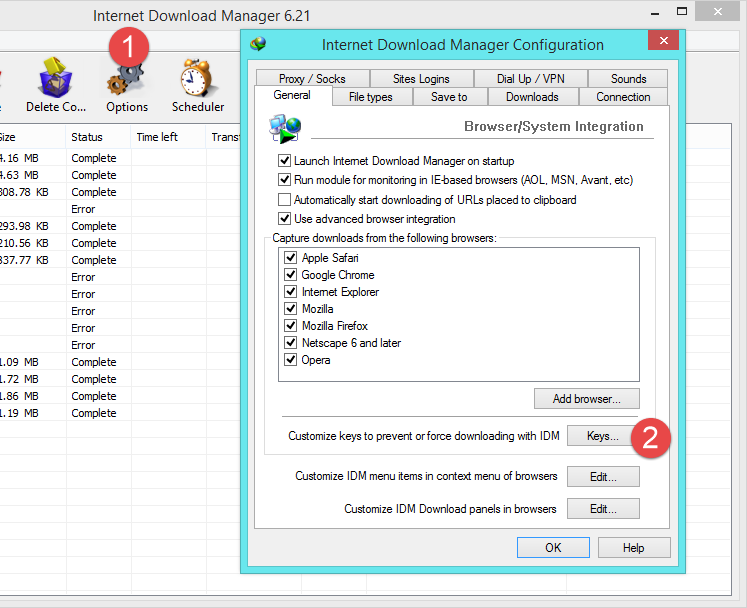Switch to the Save to tab

pos(449,97)
